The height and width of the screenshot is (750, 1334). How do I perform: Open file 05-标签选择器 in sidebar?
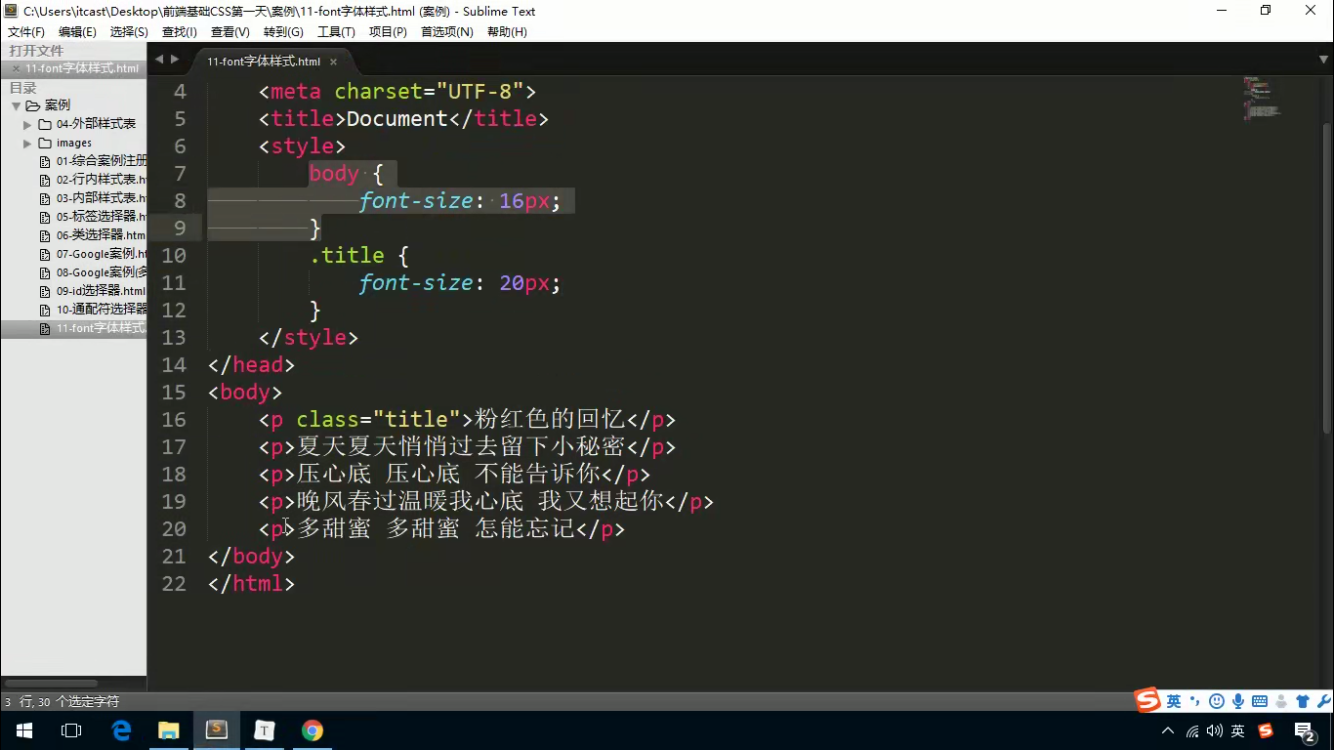click(101, 217)
